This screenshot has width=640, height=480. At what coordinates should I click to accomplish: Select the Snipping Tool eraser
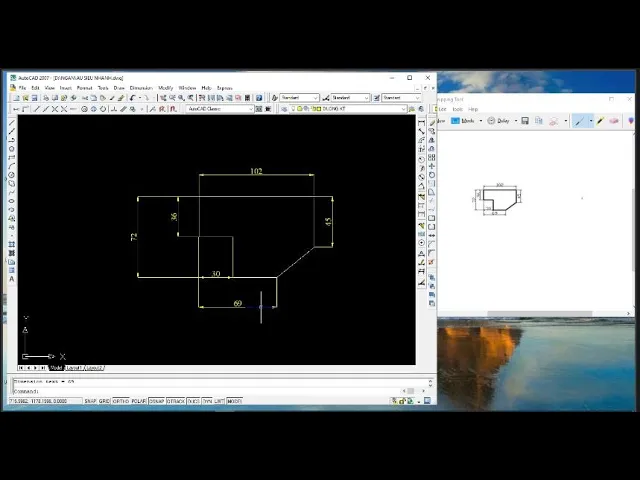[x=615, y=121]
